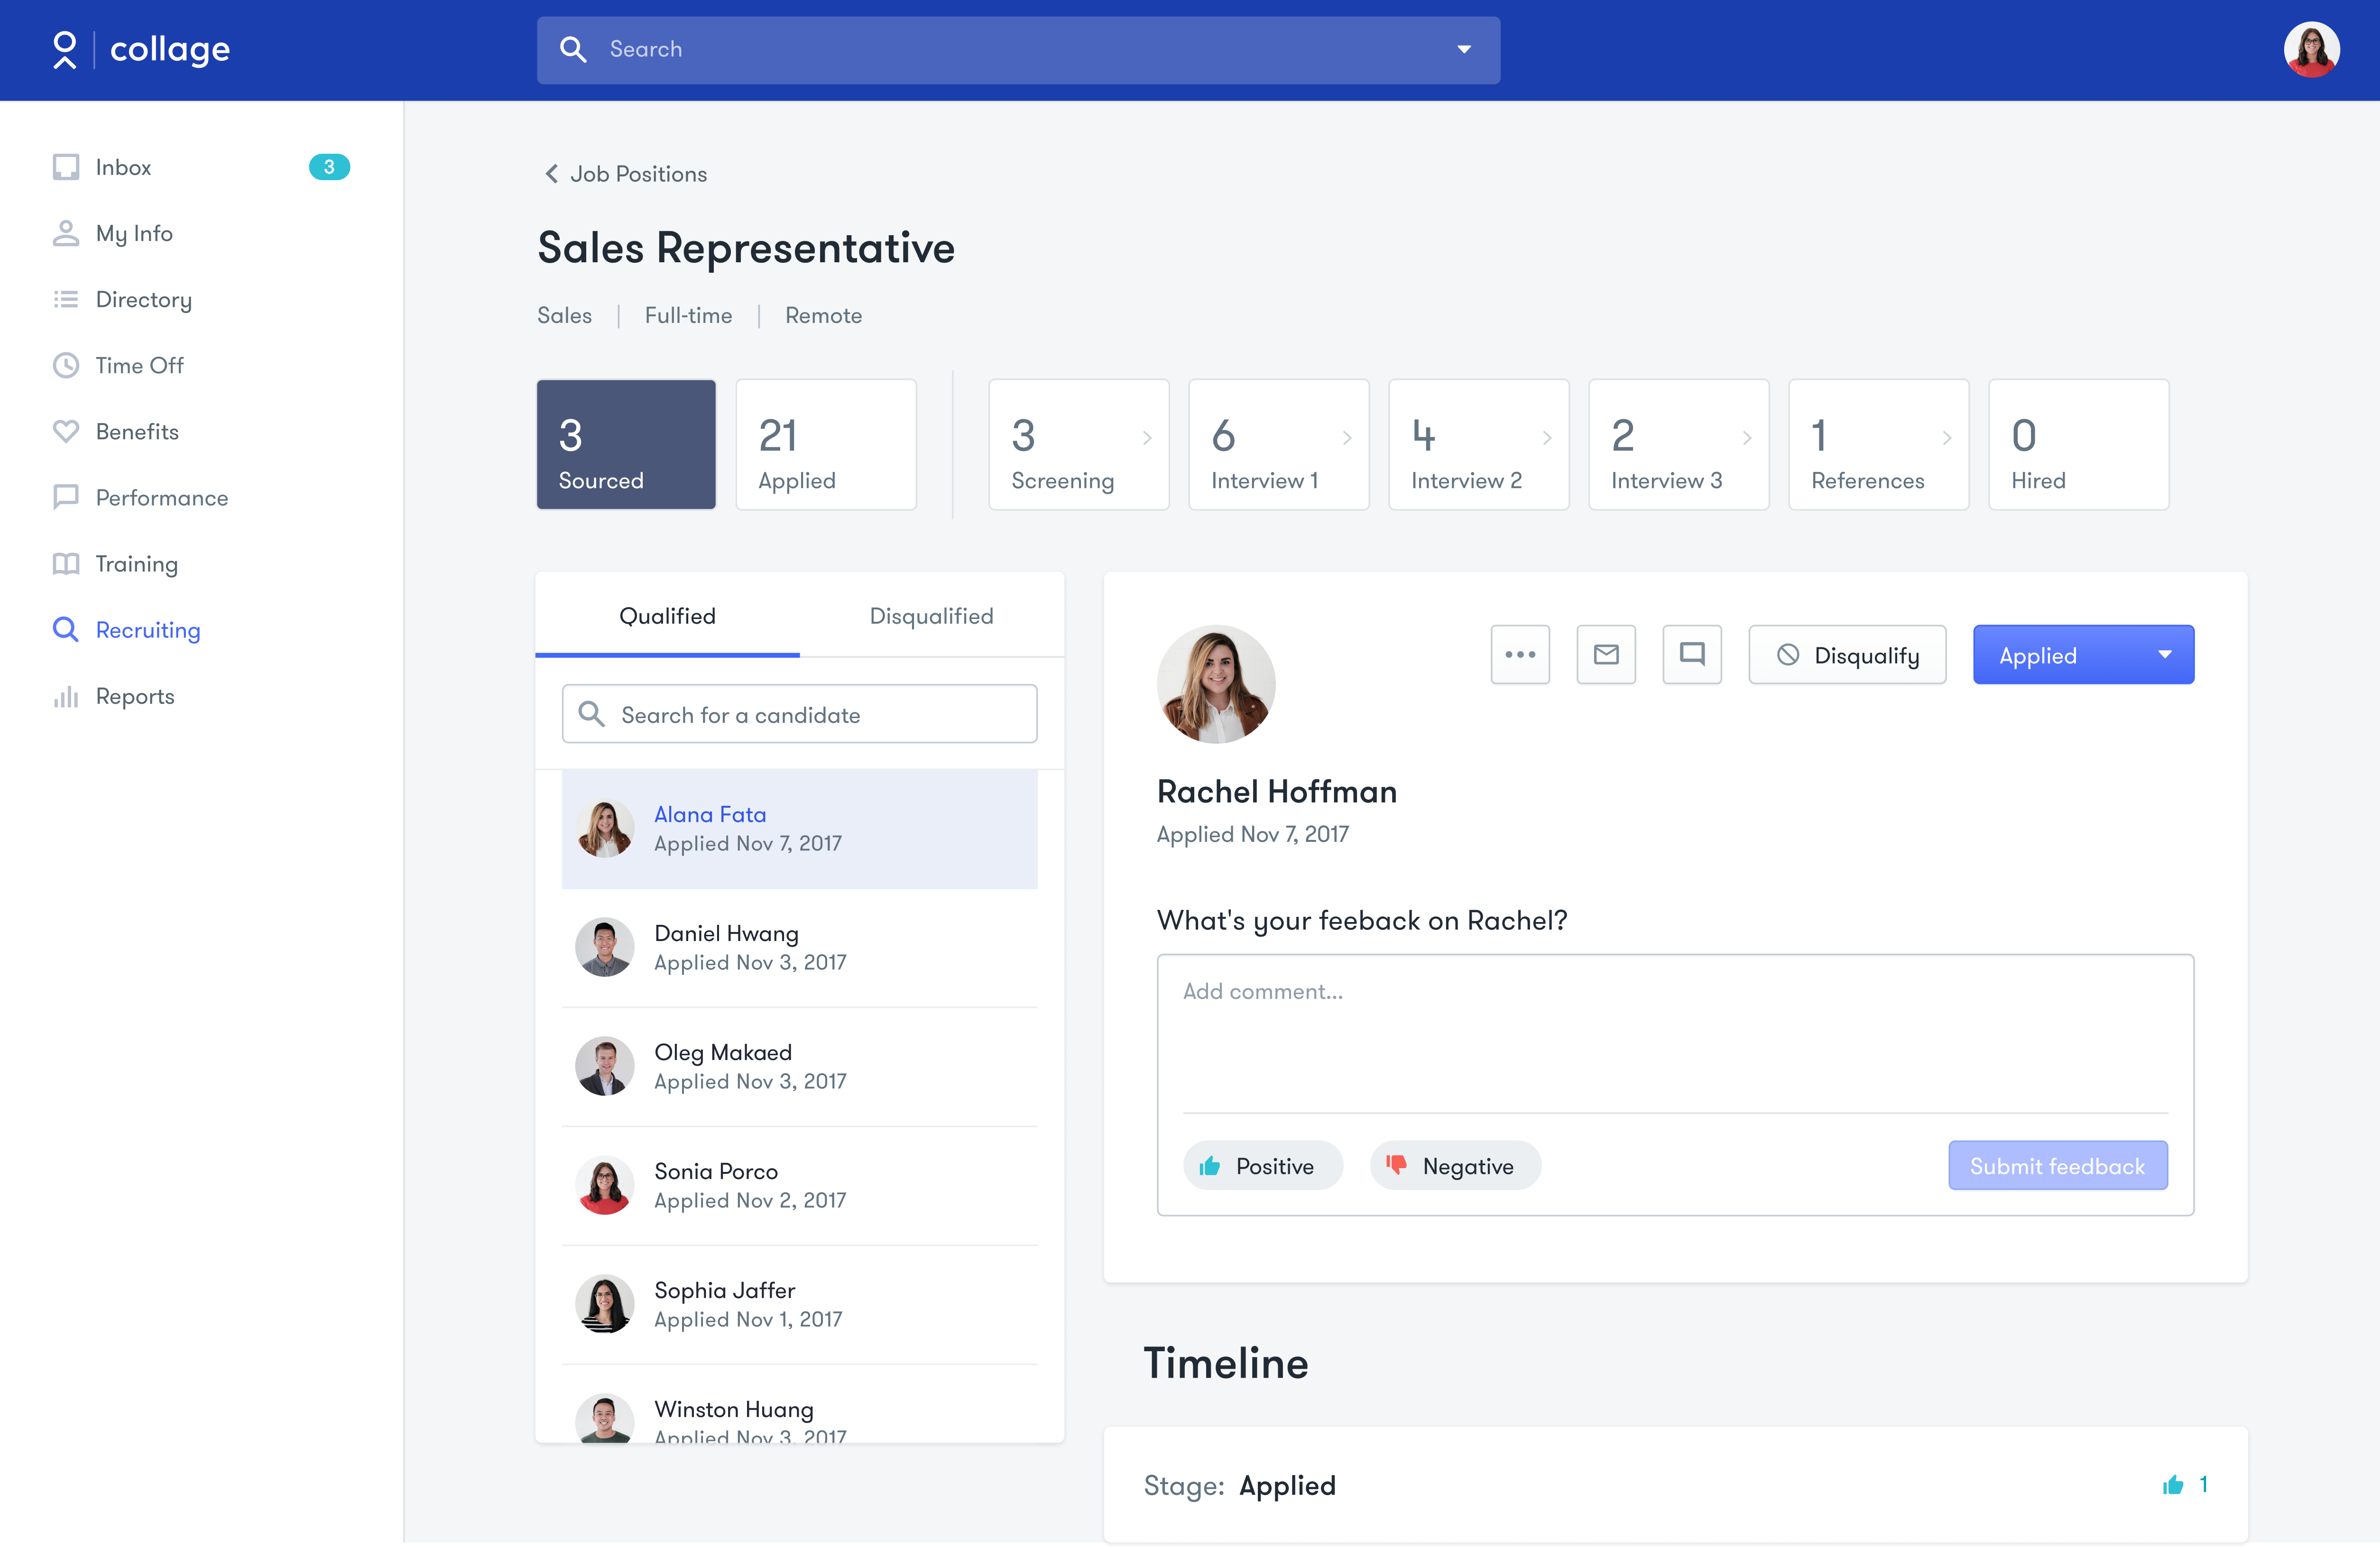The height and width of the screenshot is (1549, 2380).
Task: Click the comment bubble icon button
Action: 1692,655
